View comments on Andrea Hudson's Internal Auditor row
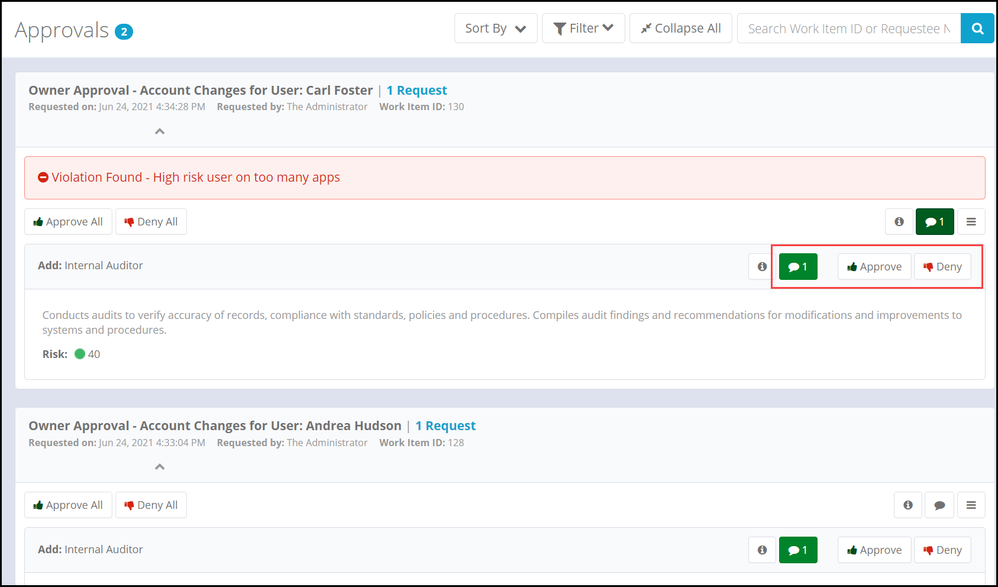Viewport: 998px width, 587px height. pos(798,550)
